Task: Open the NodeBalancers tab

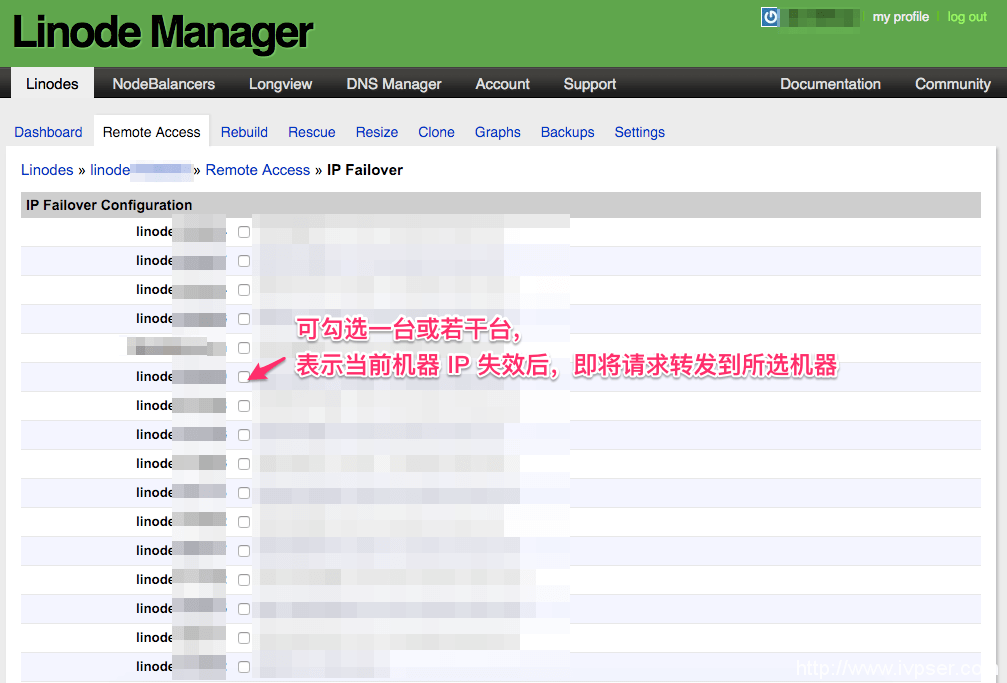Action: [x=163, y=84]
